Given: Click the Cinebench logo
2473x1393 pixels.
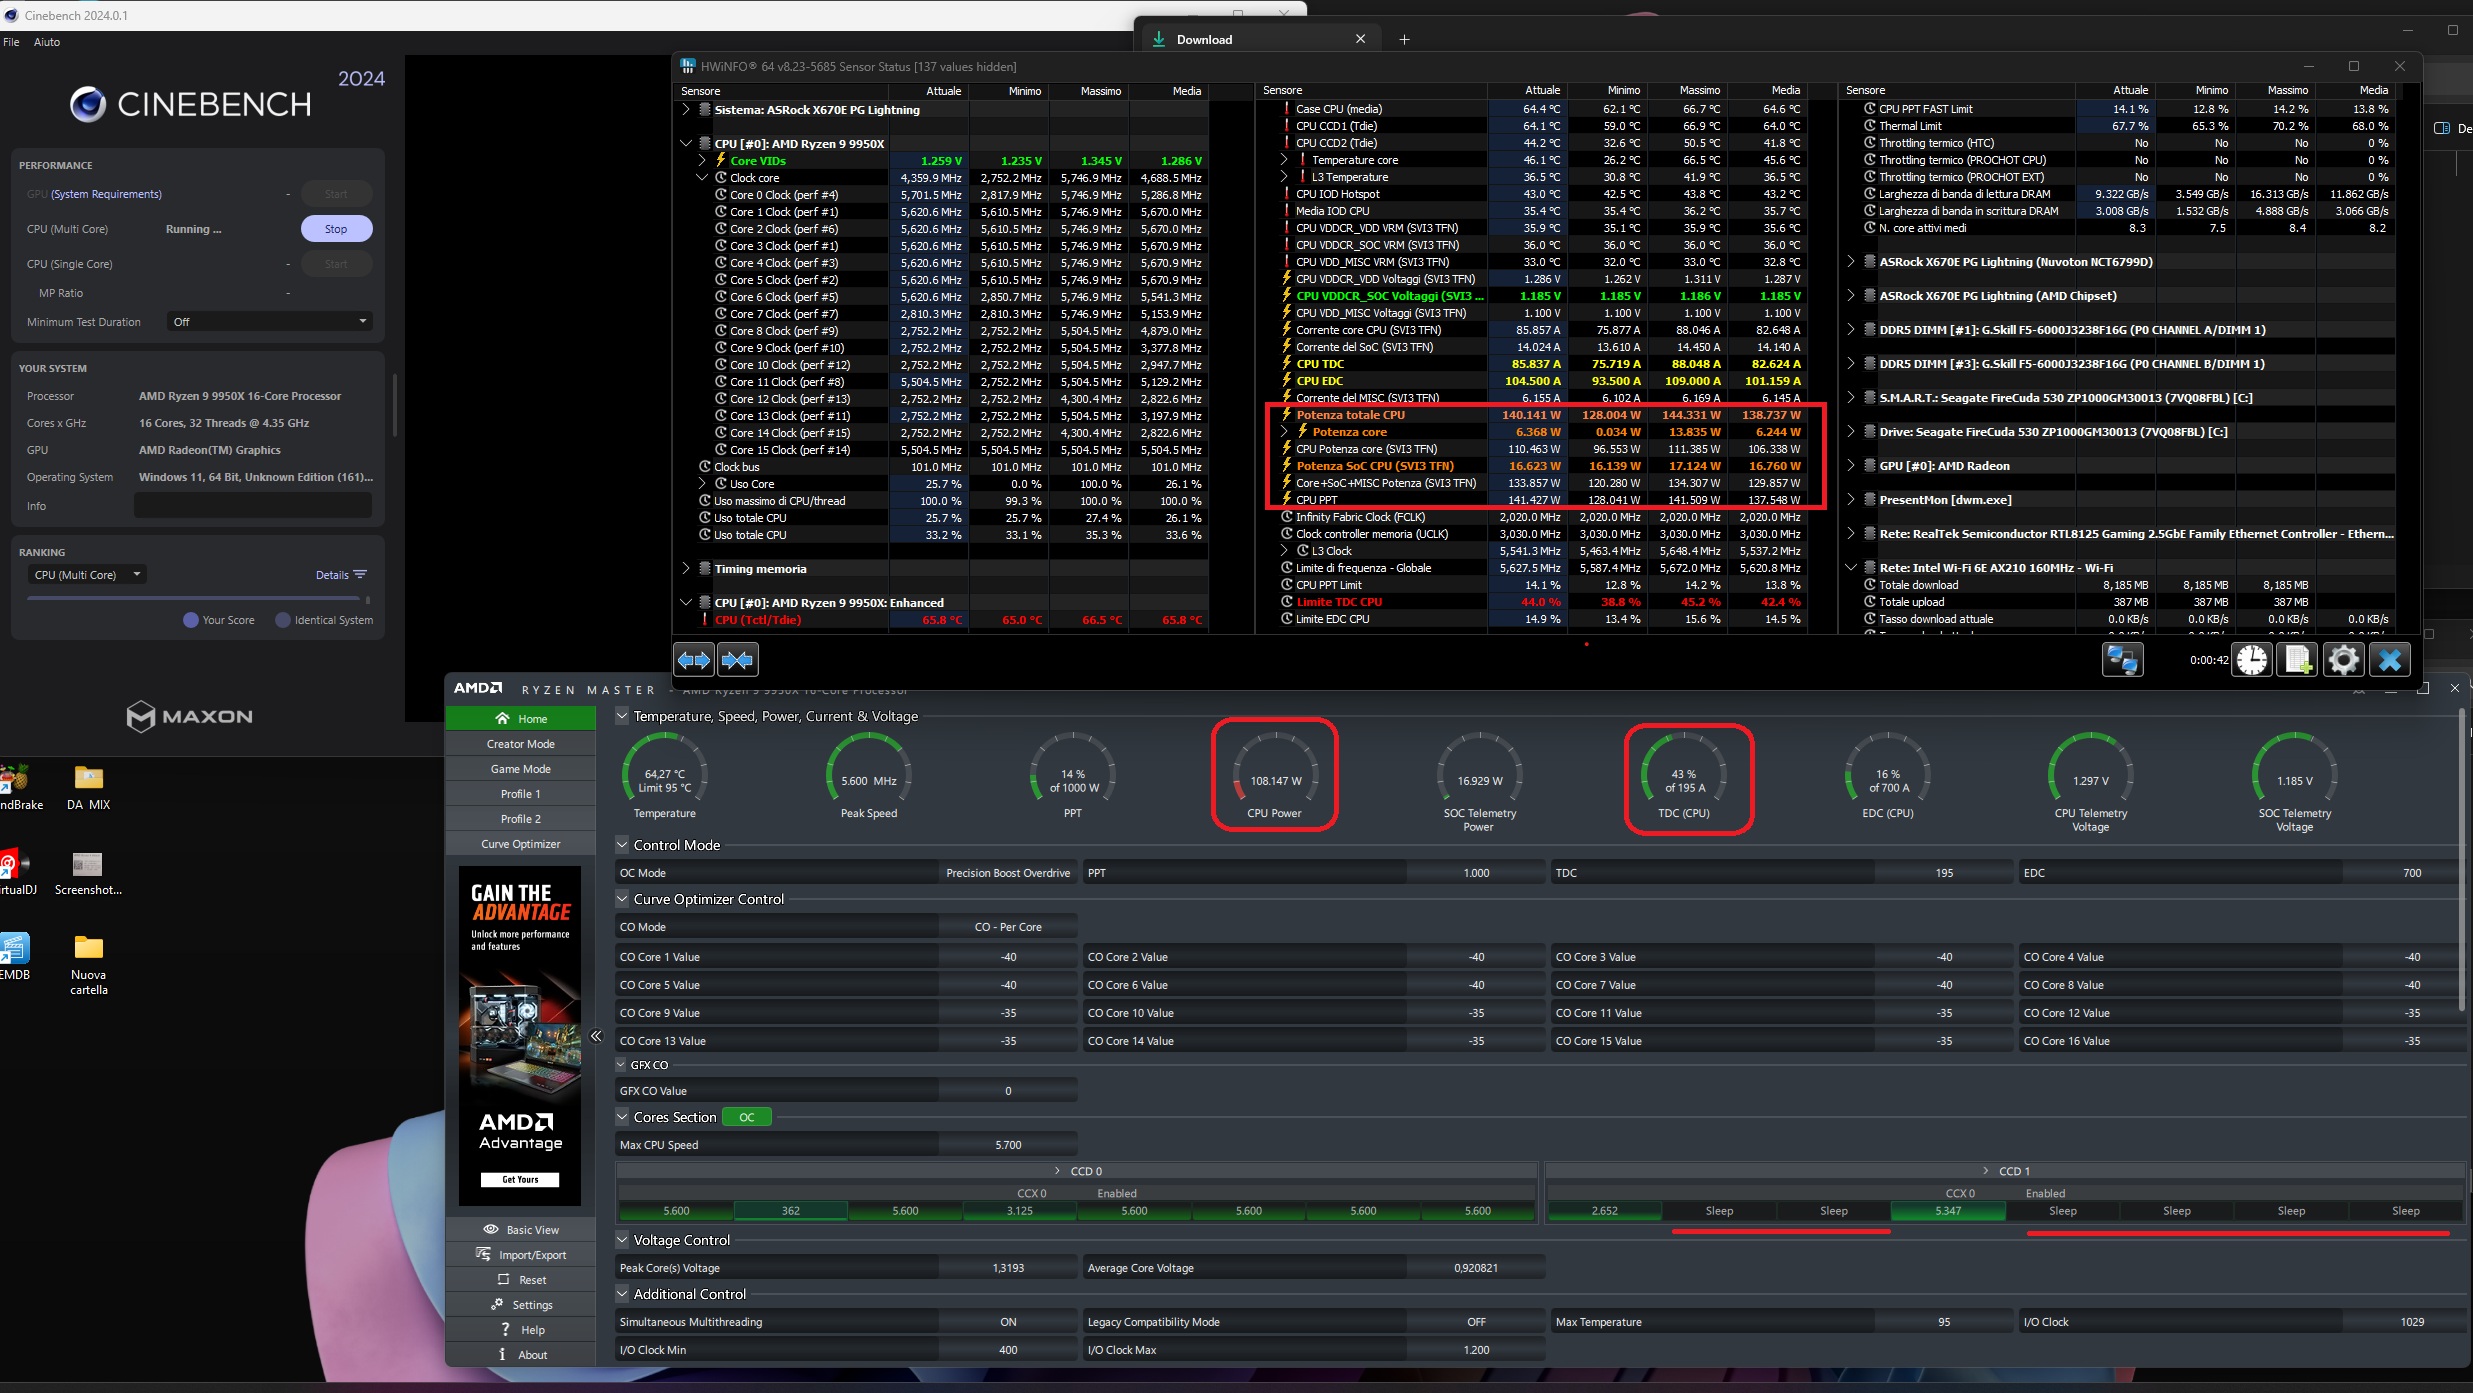Looking at the screenshot, I should (190, 104).
